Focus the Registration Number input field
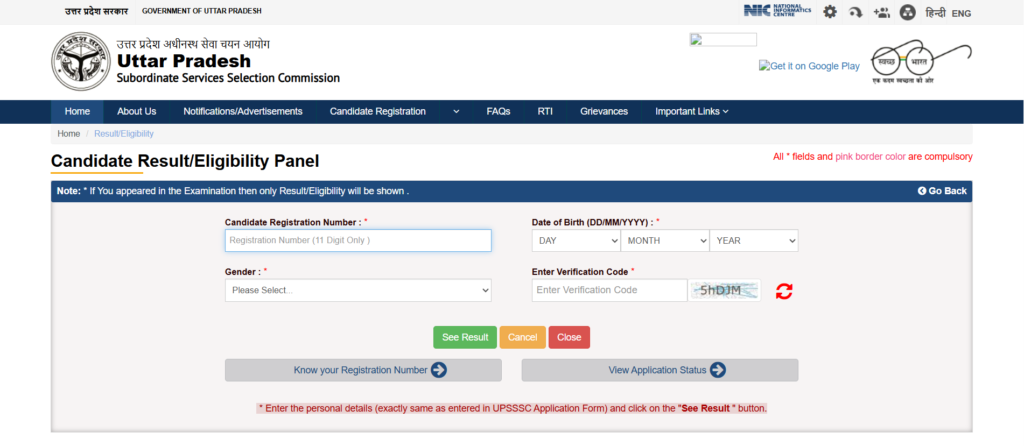 358,240
